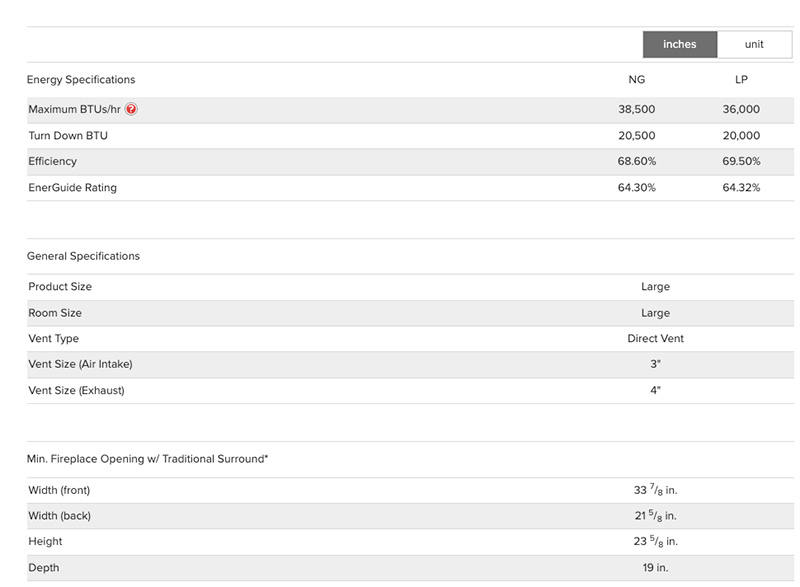Select the Product Size row label

pyautogui.click(x=60, y=287)
